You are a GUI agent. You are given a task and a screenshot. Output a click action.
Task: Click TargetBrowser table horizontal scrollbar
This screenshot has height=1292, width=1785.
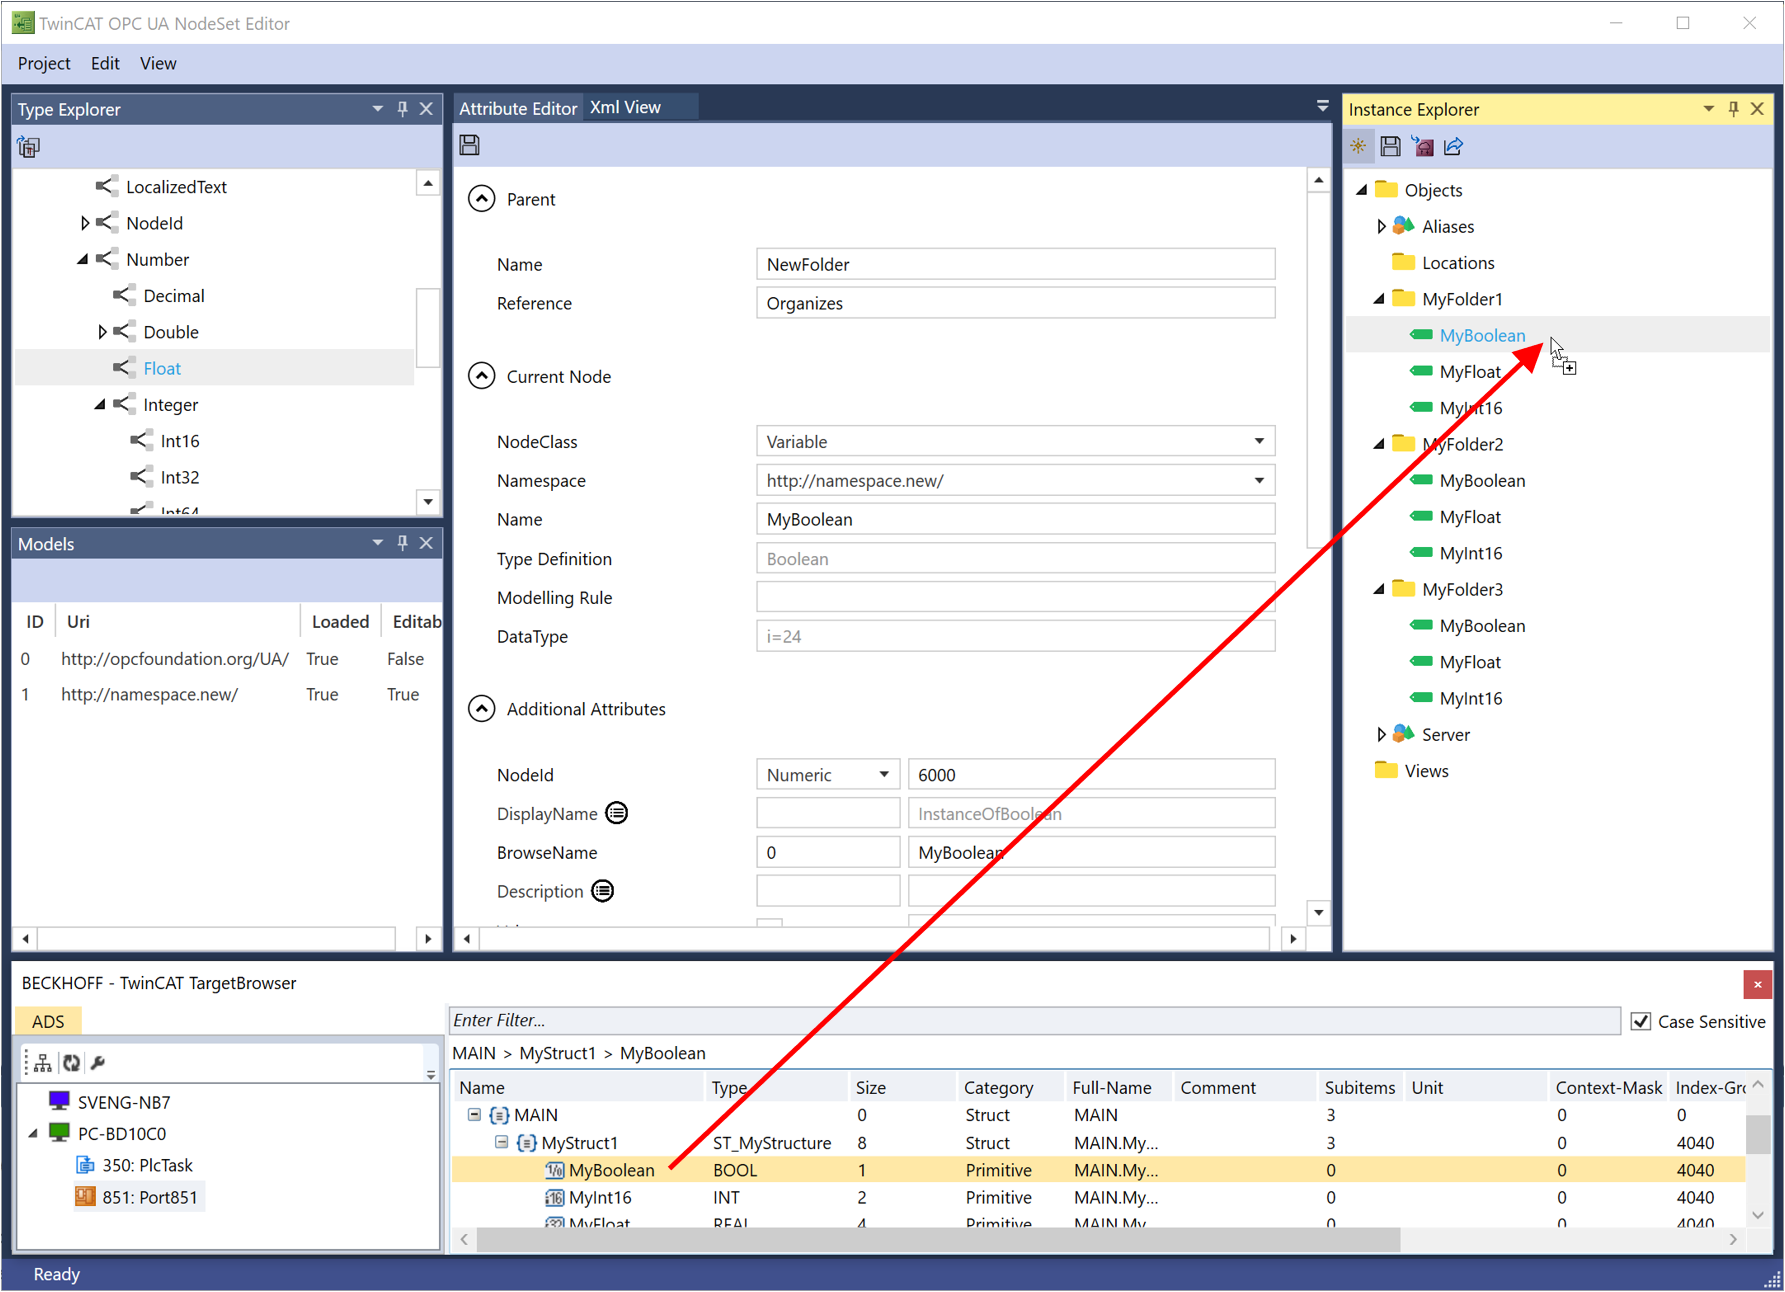[x=938, y=1240]
